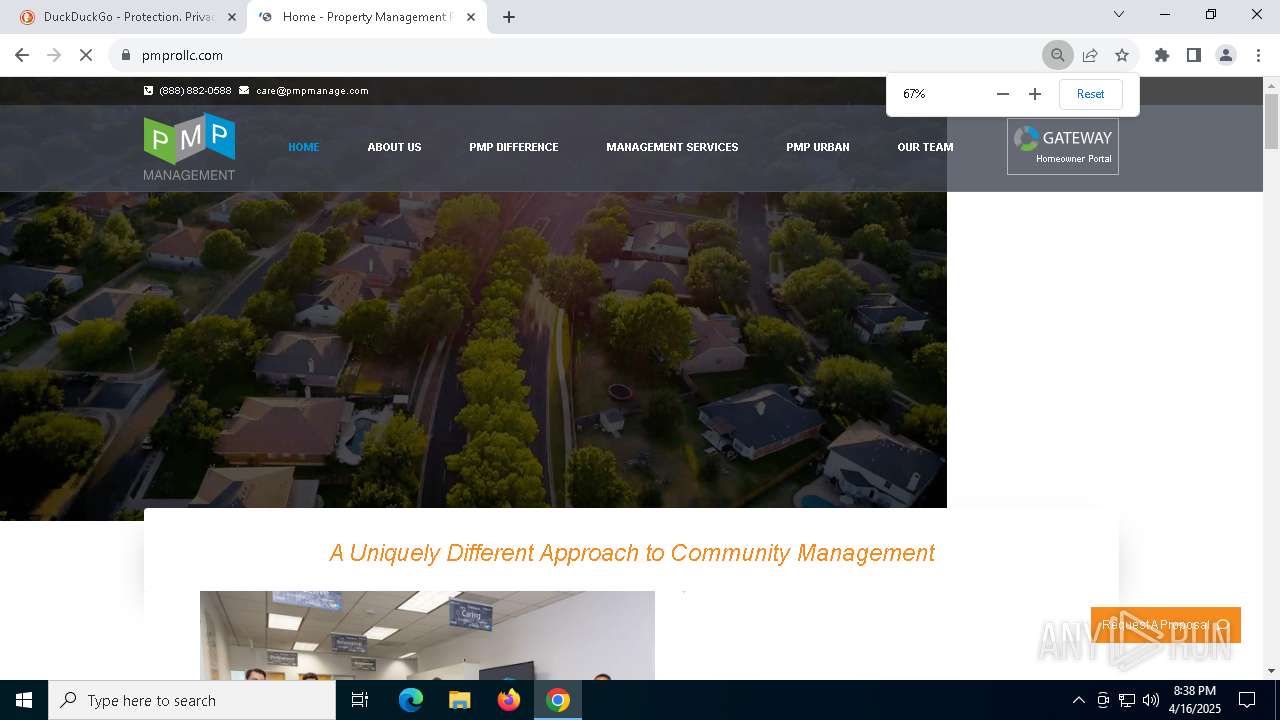Open Chrome's three-dot menu
The width and height of the screenshot is (1280, 720).
(1258, 55)
